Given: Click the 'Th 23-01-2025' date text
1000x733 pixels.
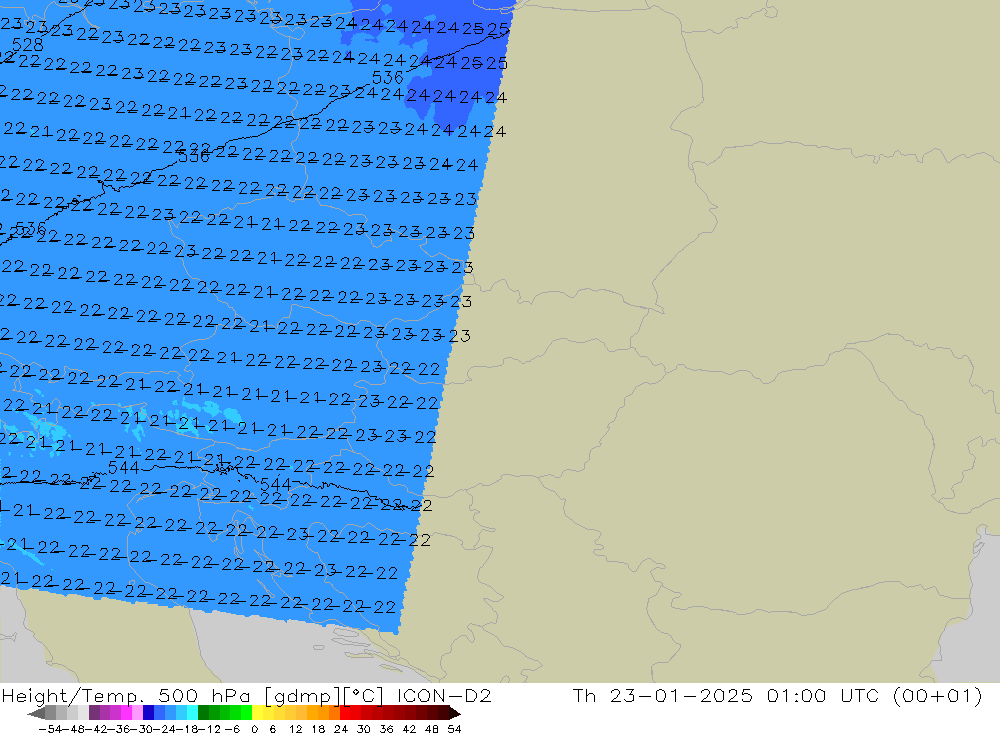Looking at the screenshot, I should point(662,695).
